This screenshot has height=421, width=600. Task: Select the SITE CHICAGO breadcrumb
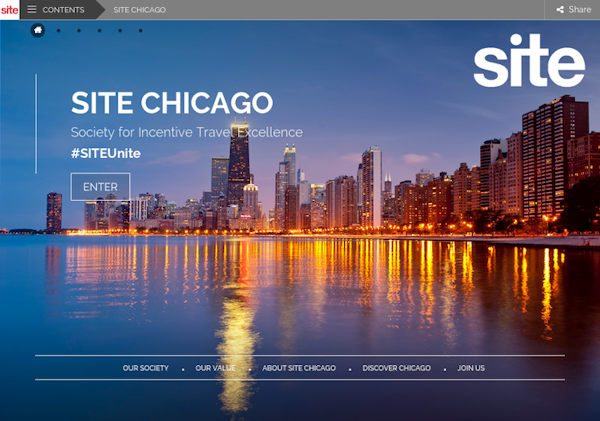pyautogui.click(x=139, y=10)
